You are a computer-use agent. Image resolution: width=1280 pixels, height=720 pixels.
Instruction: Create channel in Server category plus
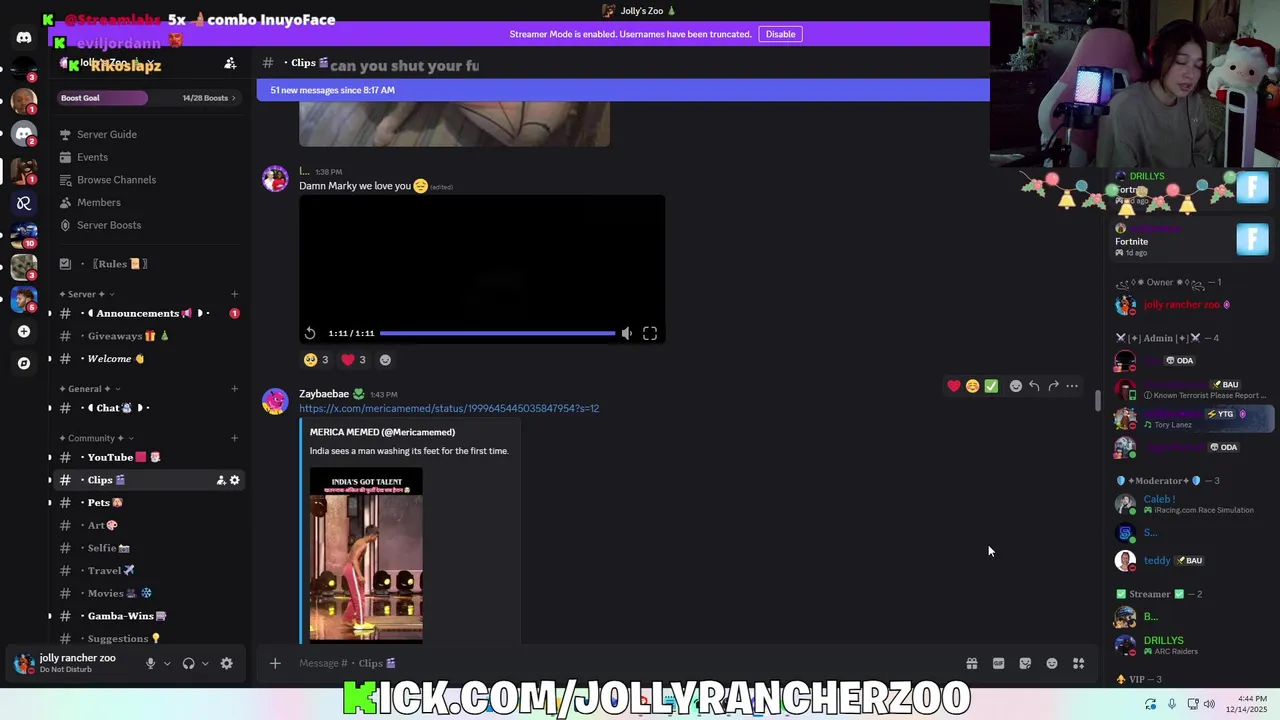click(234, 294)
